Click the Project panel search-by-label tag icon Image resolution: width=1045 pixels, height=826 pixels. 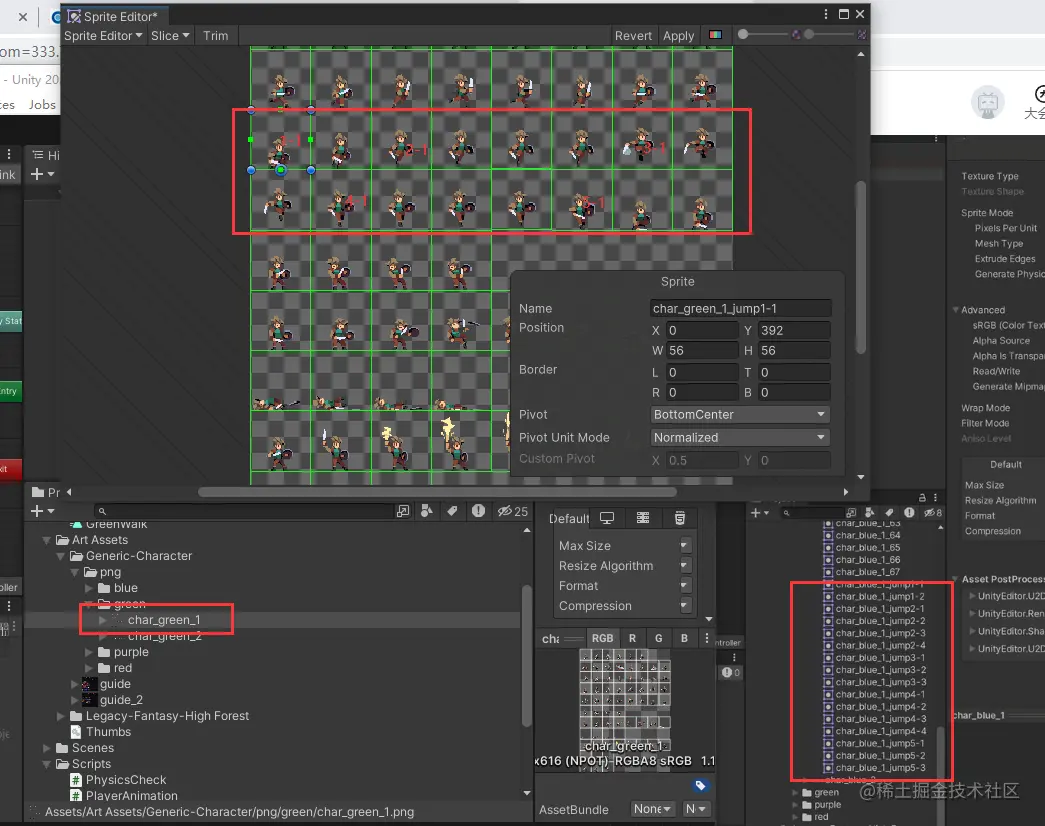453,511
